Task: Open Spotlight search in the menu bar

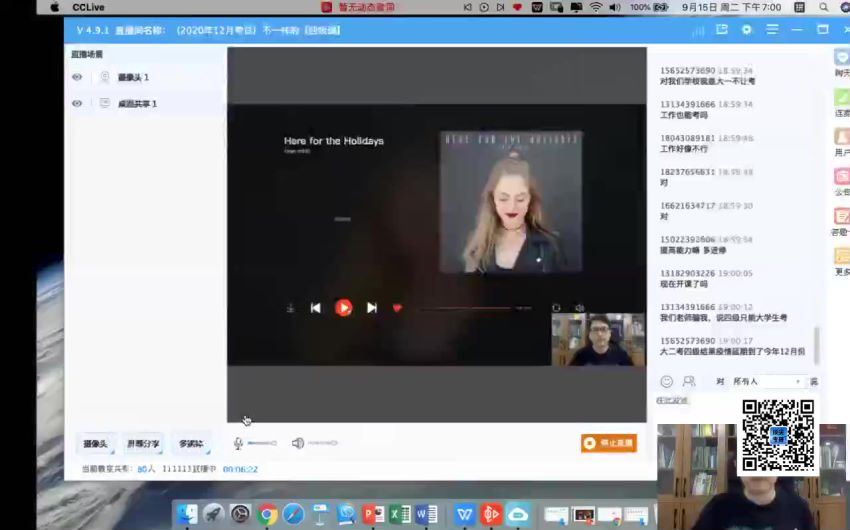Action: [823, 7]
